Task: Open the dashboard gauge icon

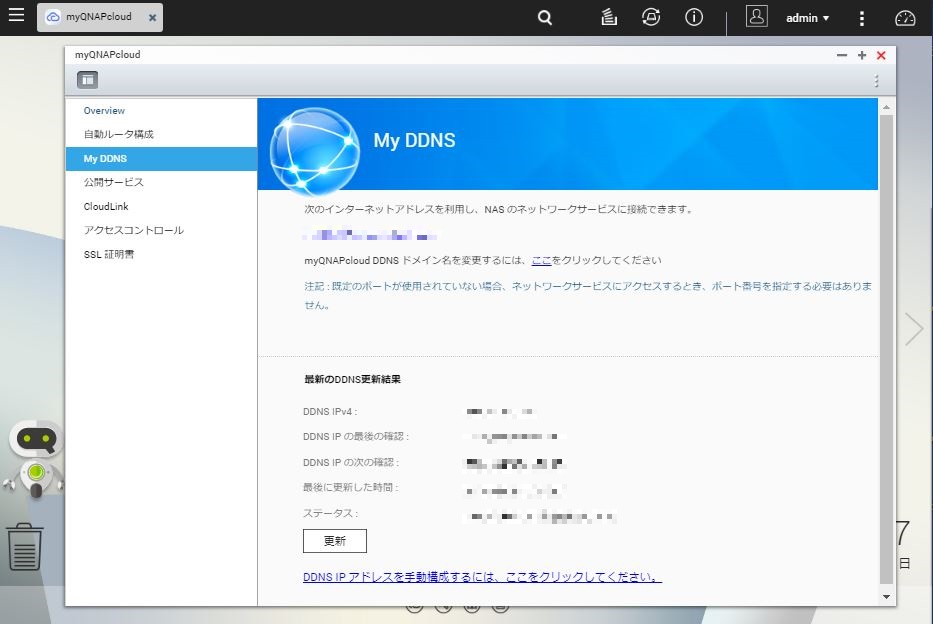Action: 905,18
